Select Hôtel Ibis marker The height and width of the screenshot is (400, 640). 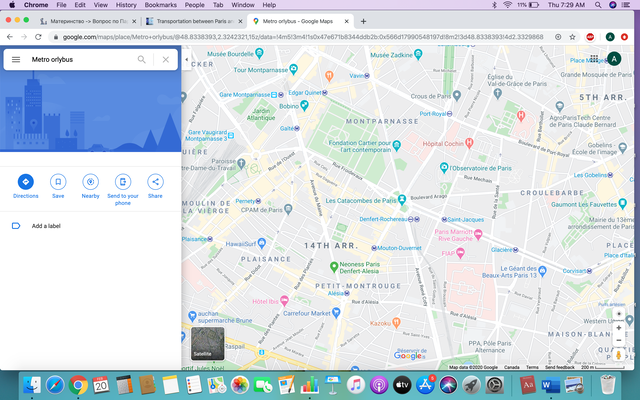[x=284, y=301]
